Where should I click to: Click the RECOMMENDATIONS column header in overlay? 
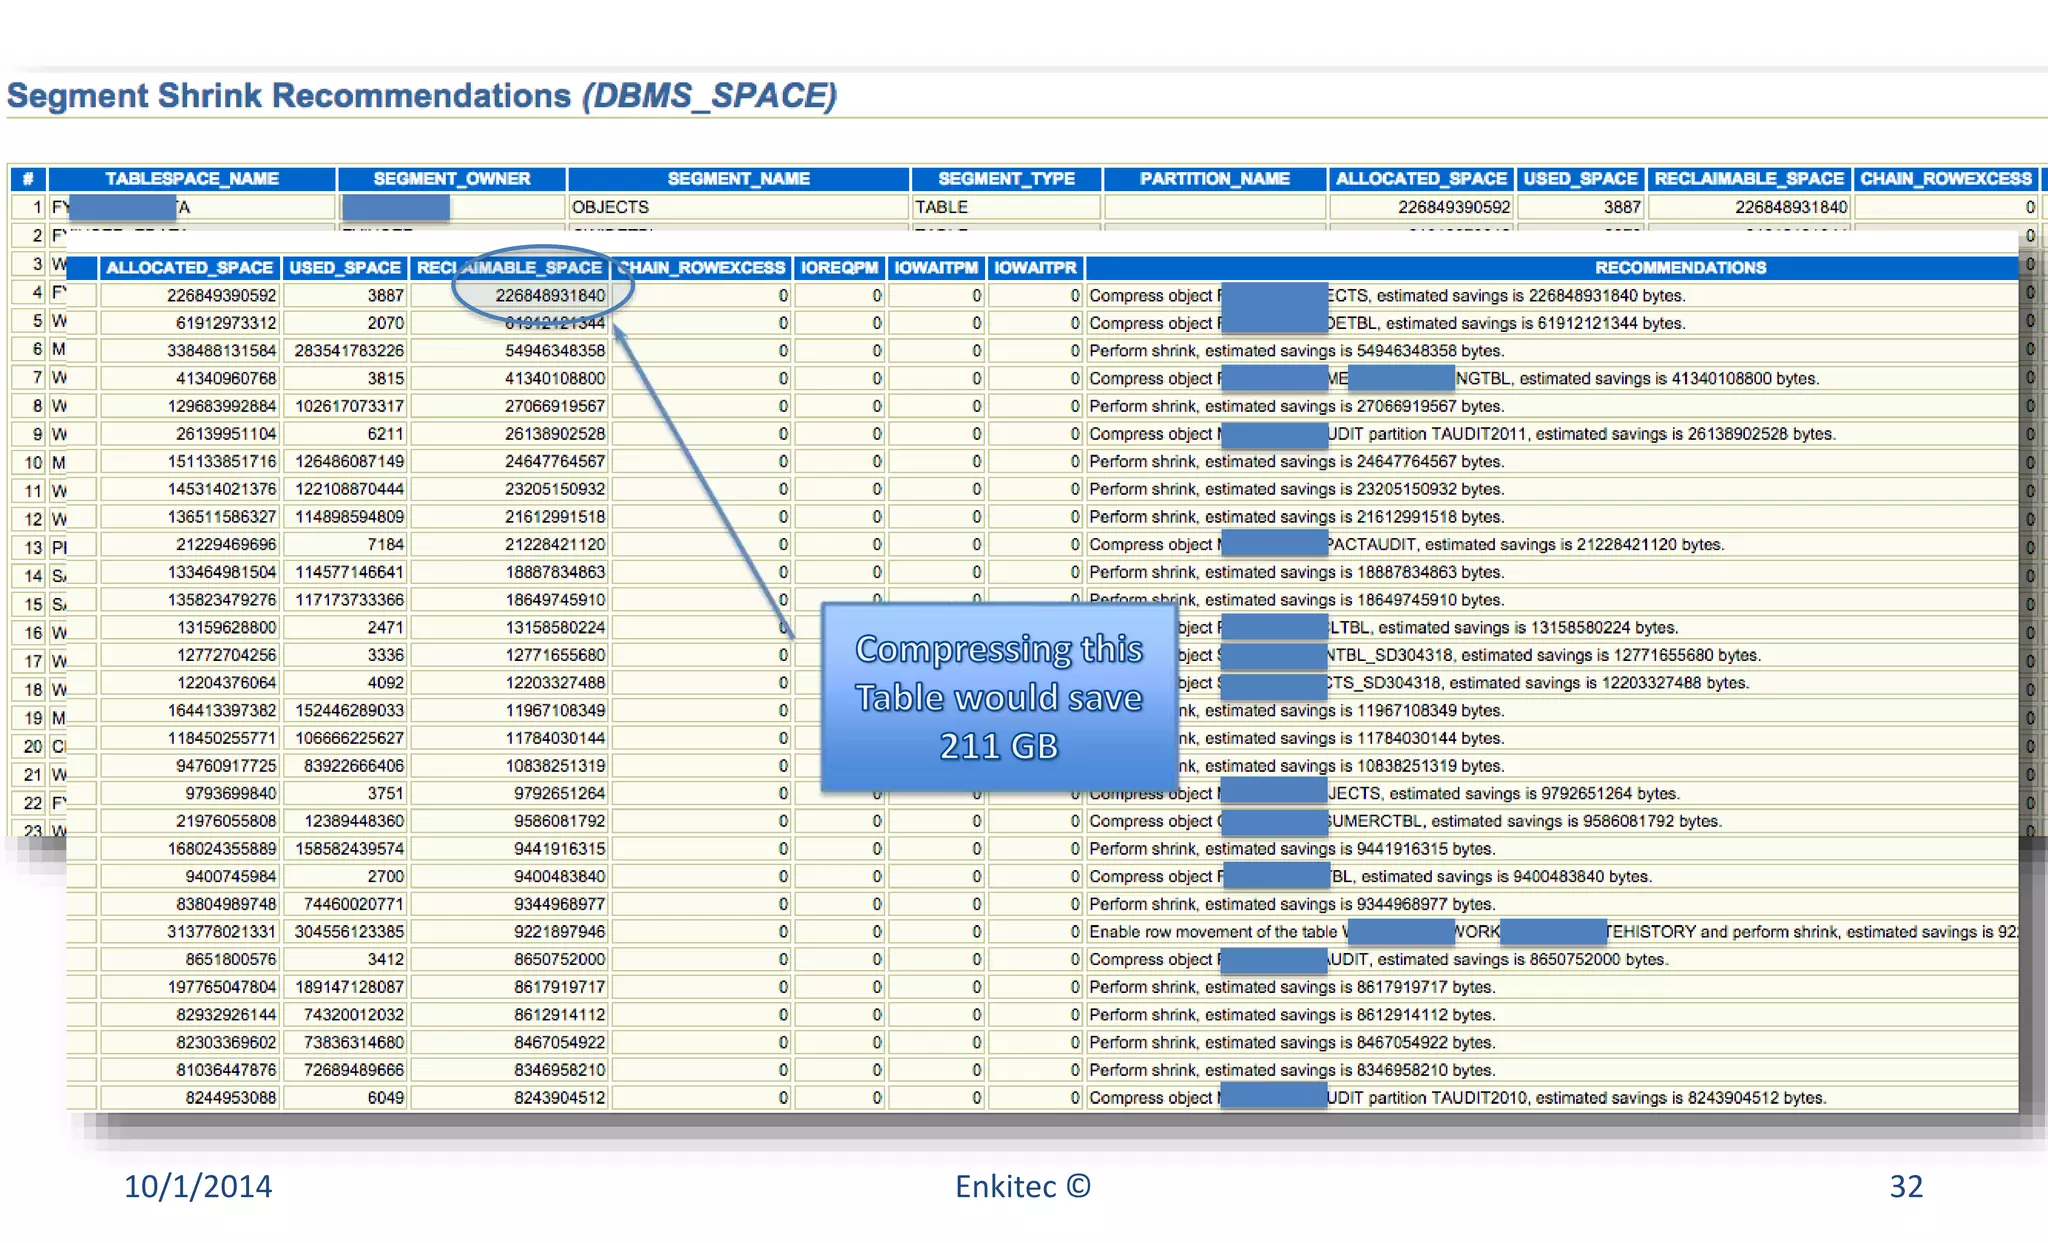pos(1680,268)
